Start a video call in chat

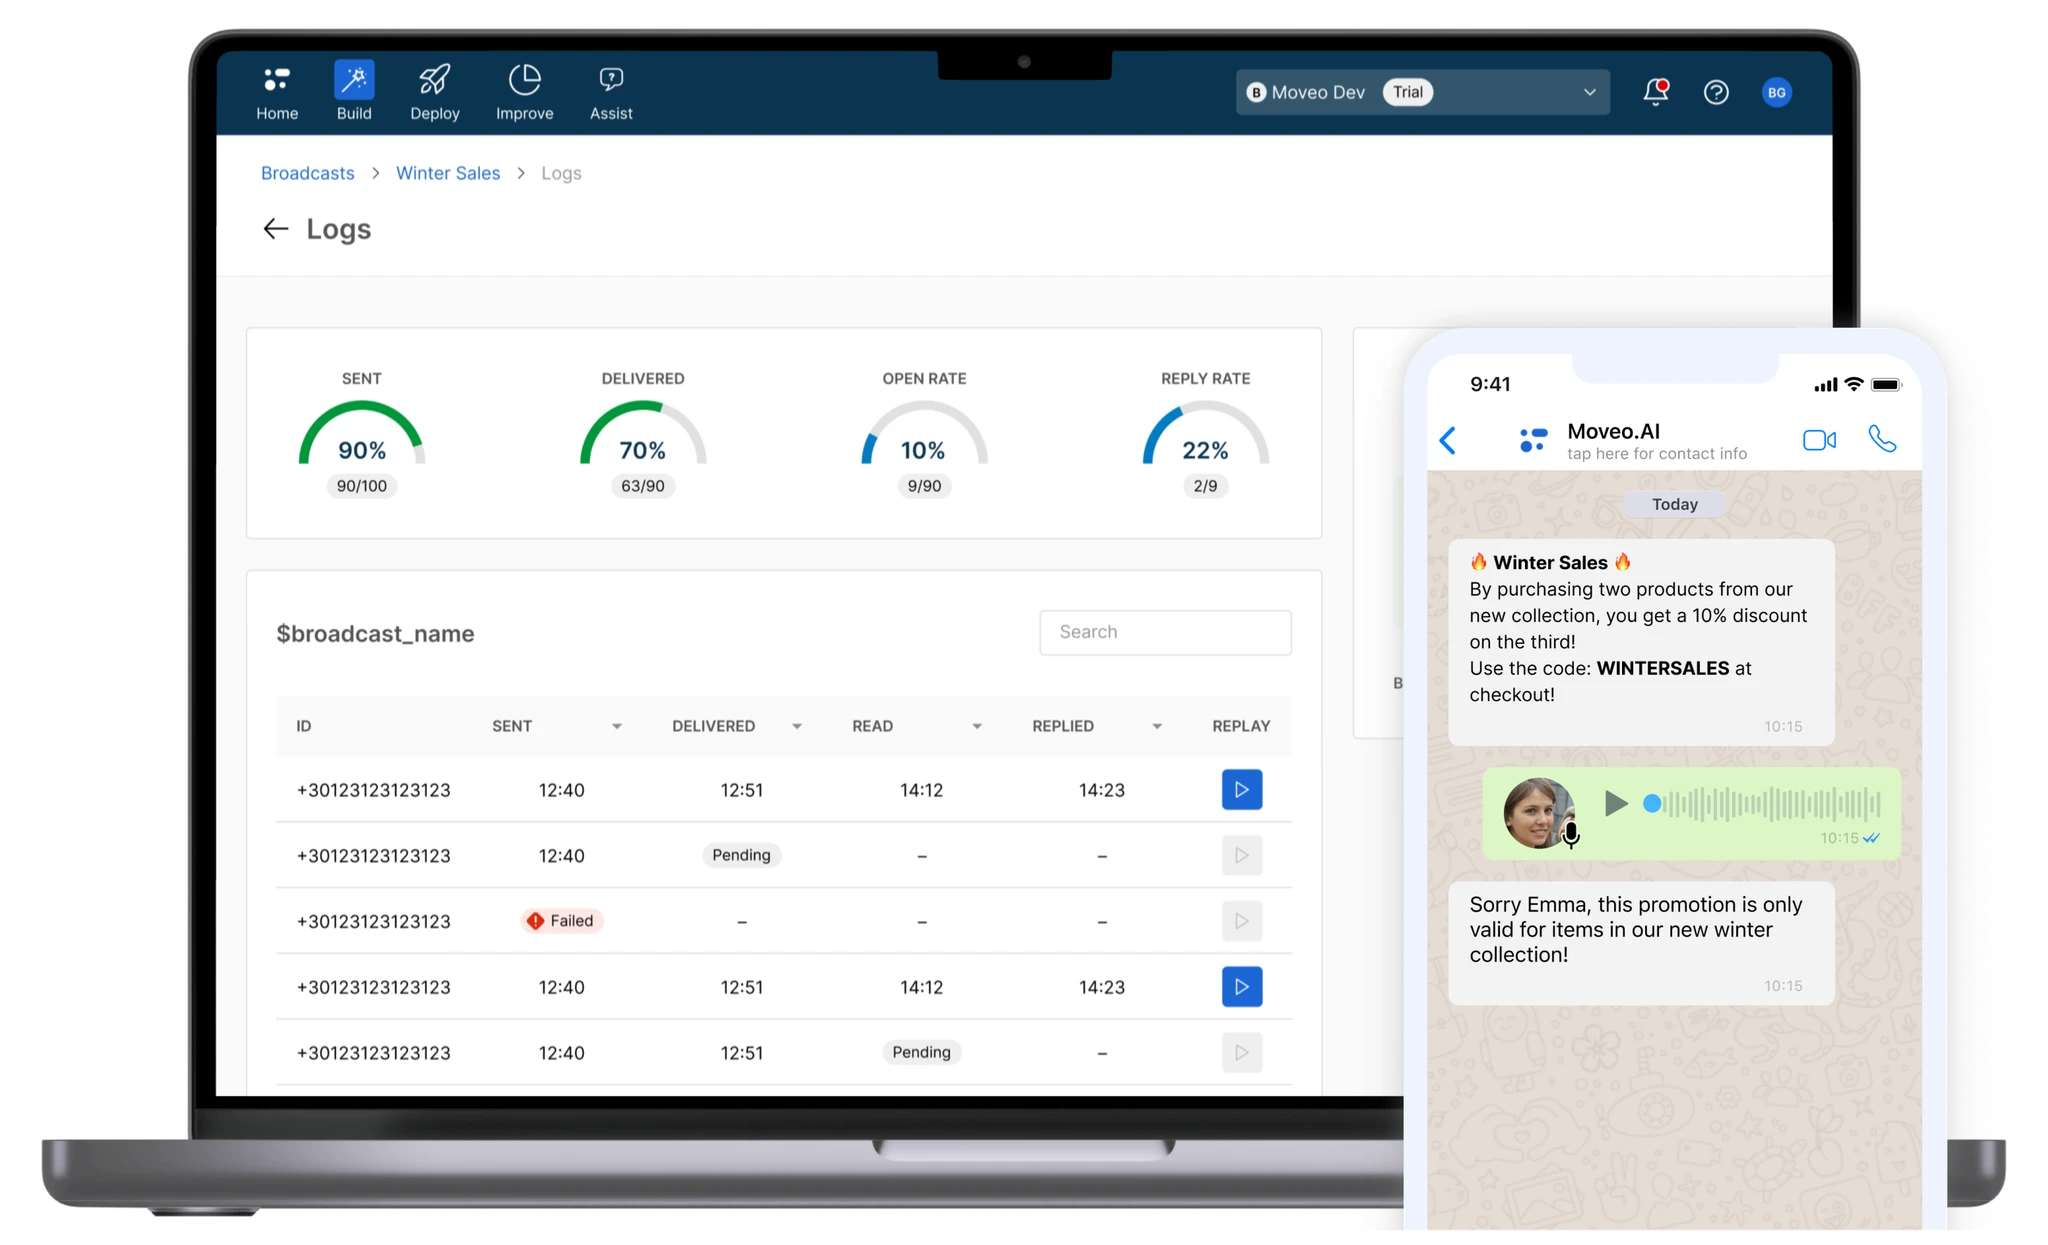point(1819,440)
